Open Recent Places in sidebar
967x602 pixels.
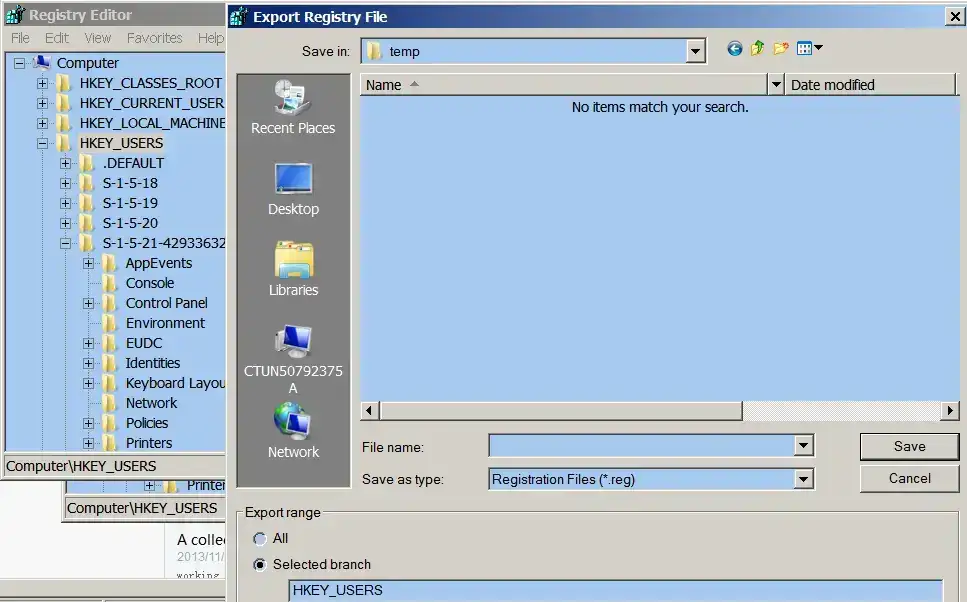[x=293, y=107]
